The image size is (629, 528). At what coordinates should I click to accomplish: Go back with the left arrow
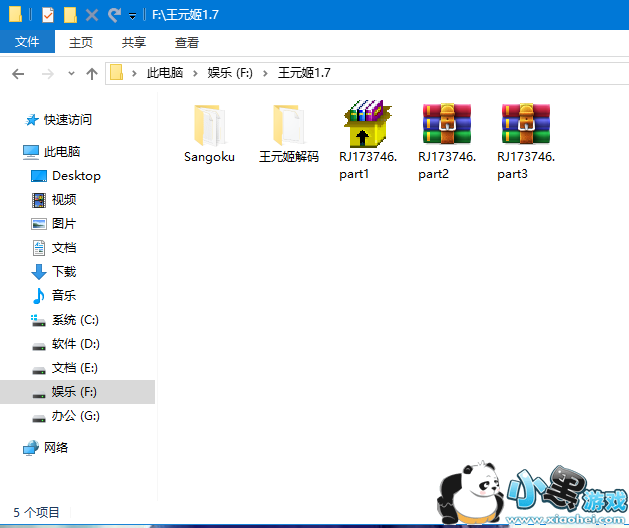click(18, 74)
